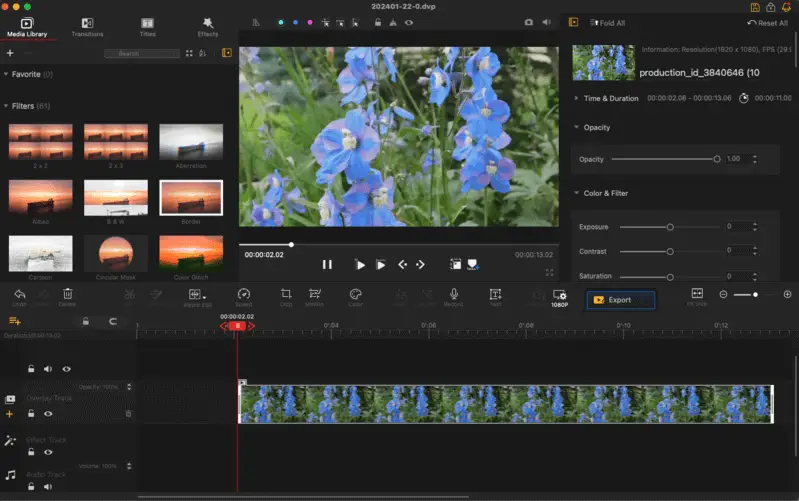Select the Crop tool
Screen dimensions: 799x501
click(286, 295)
